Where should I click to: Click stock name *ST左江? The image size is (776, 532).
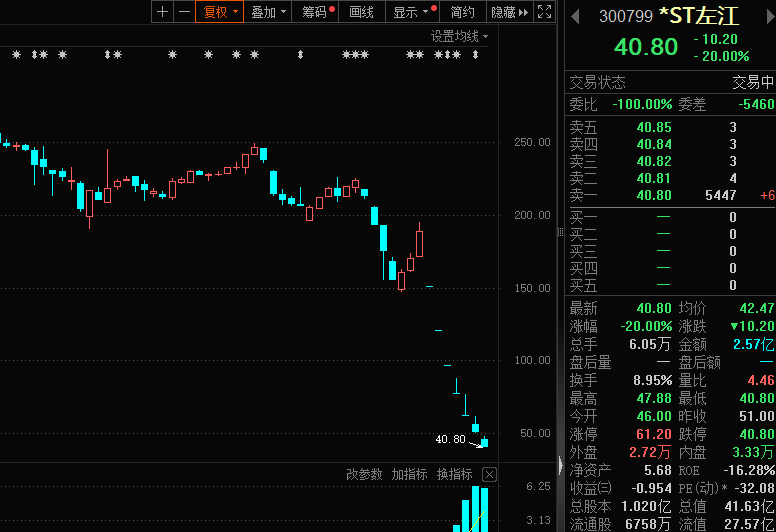point(699,16)
